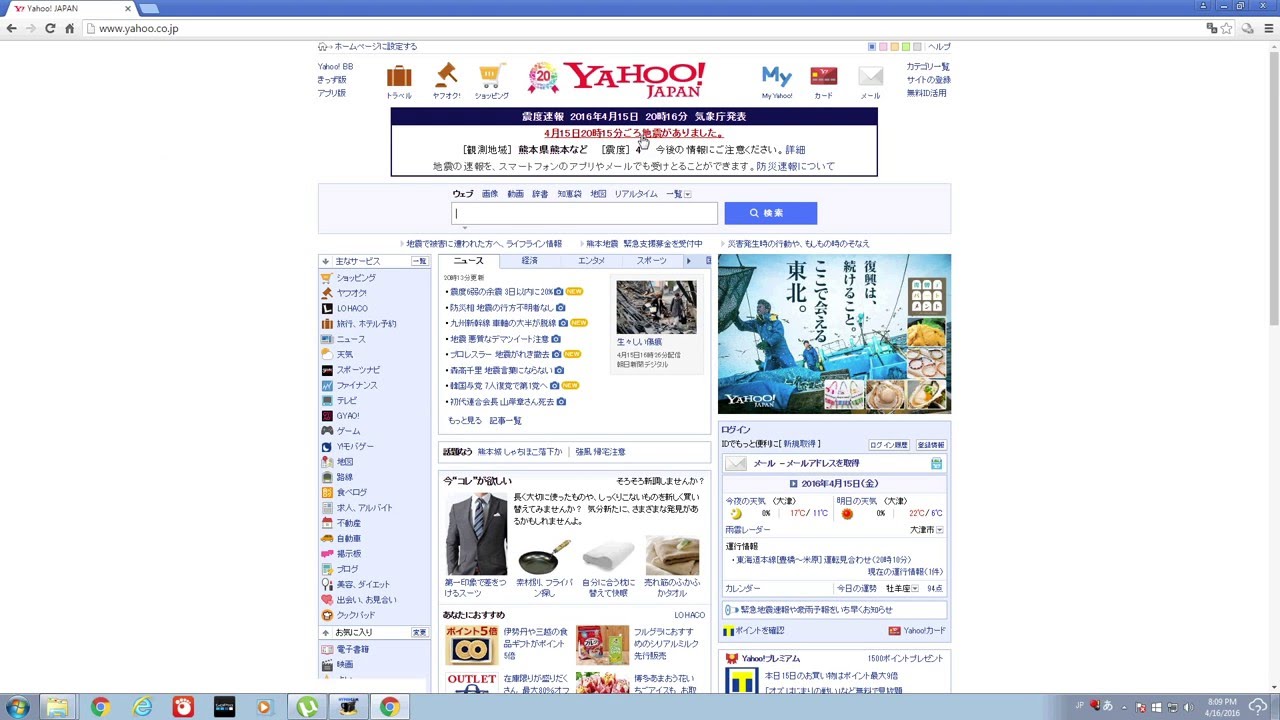Click the 一覧 button beside 主なサービス
1280x720 pixels.
coord(419,262)
